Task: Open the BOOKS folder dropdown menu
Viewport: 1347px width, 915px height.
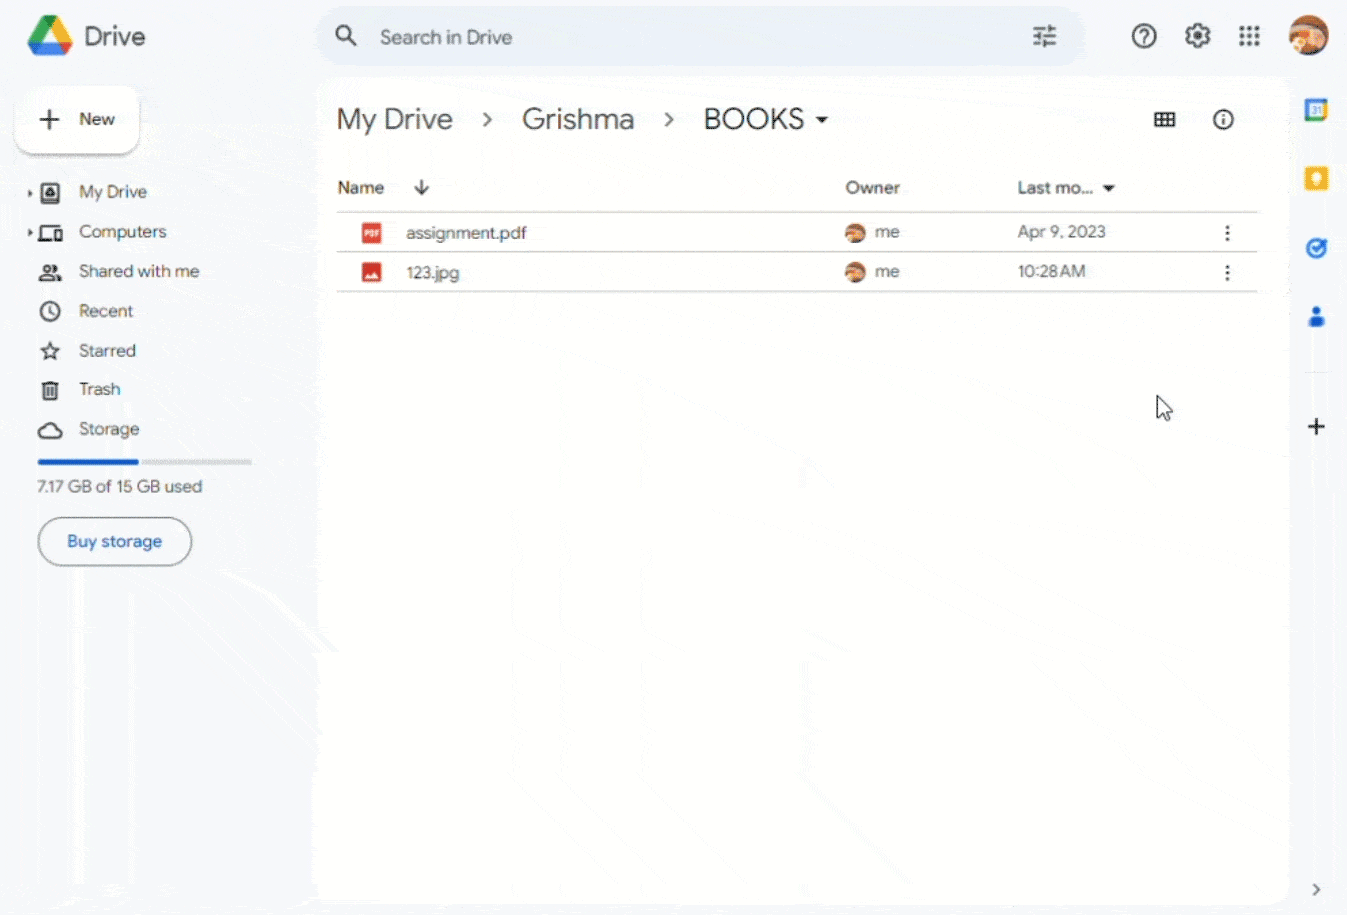Action: click(822, 119)
